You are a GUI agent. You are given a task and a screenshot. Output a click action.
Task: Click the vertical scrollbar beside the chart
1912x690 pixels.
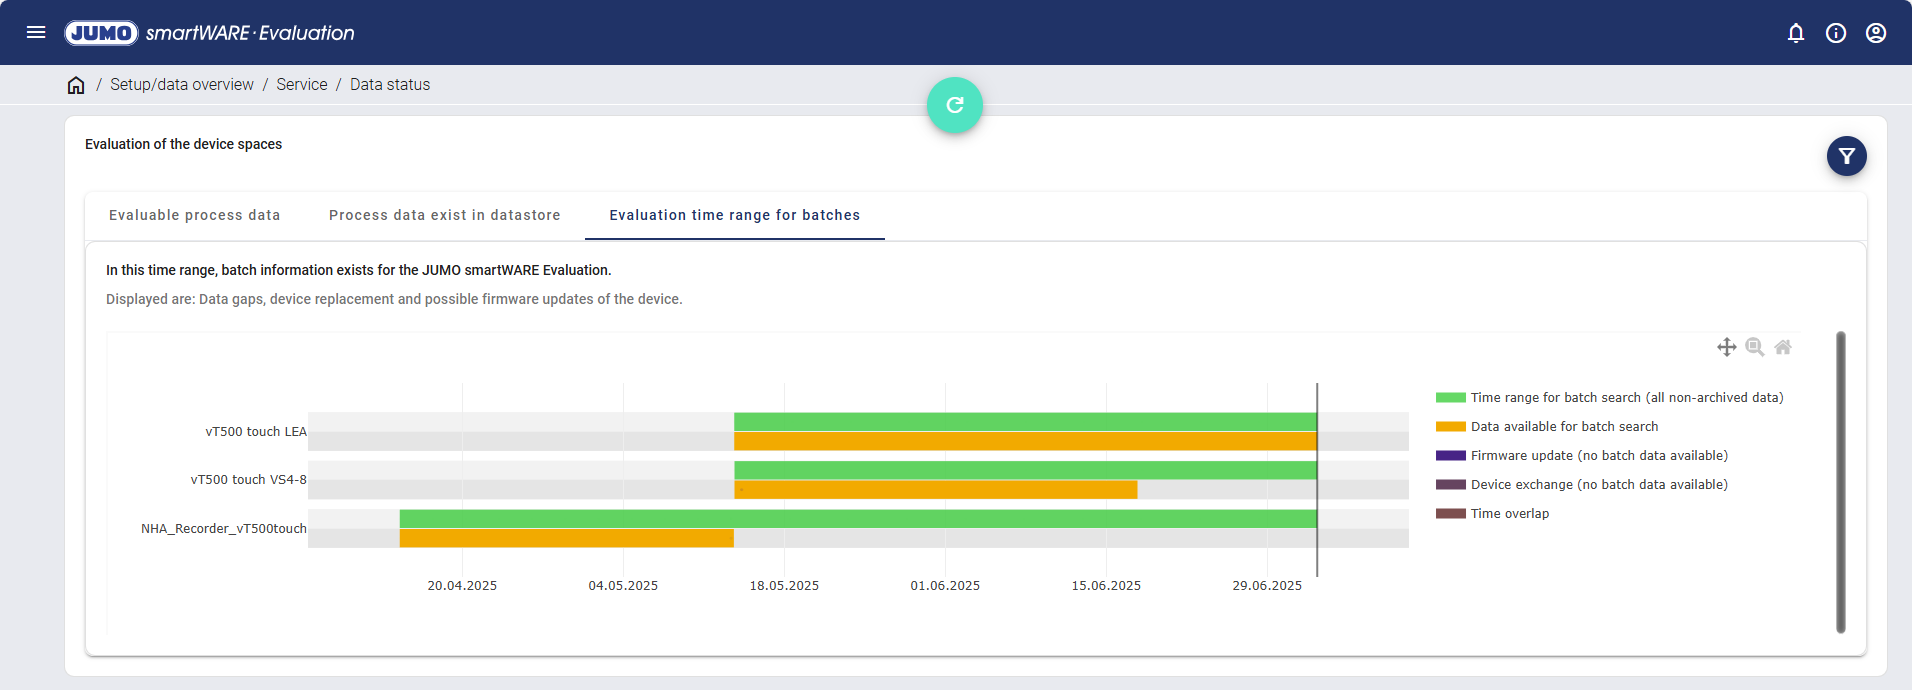point(1840,482)
